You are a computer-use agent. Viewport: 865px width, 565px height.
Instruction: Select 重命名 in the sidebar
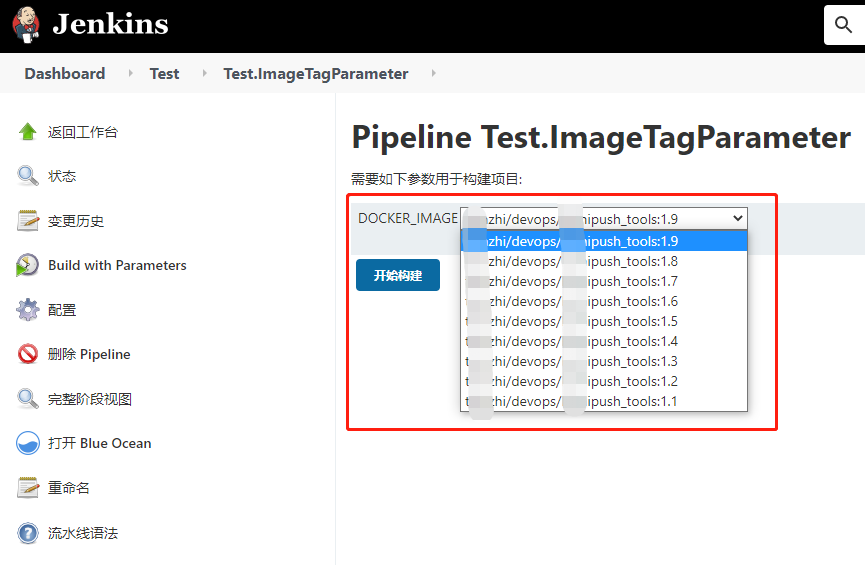coord(68,488)
